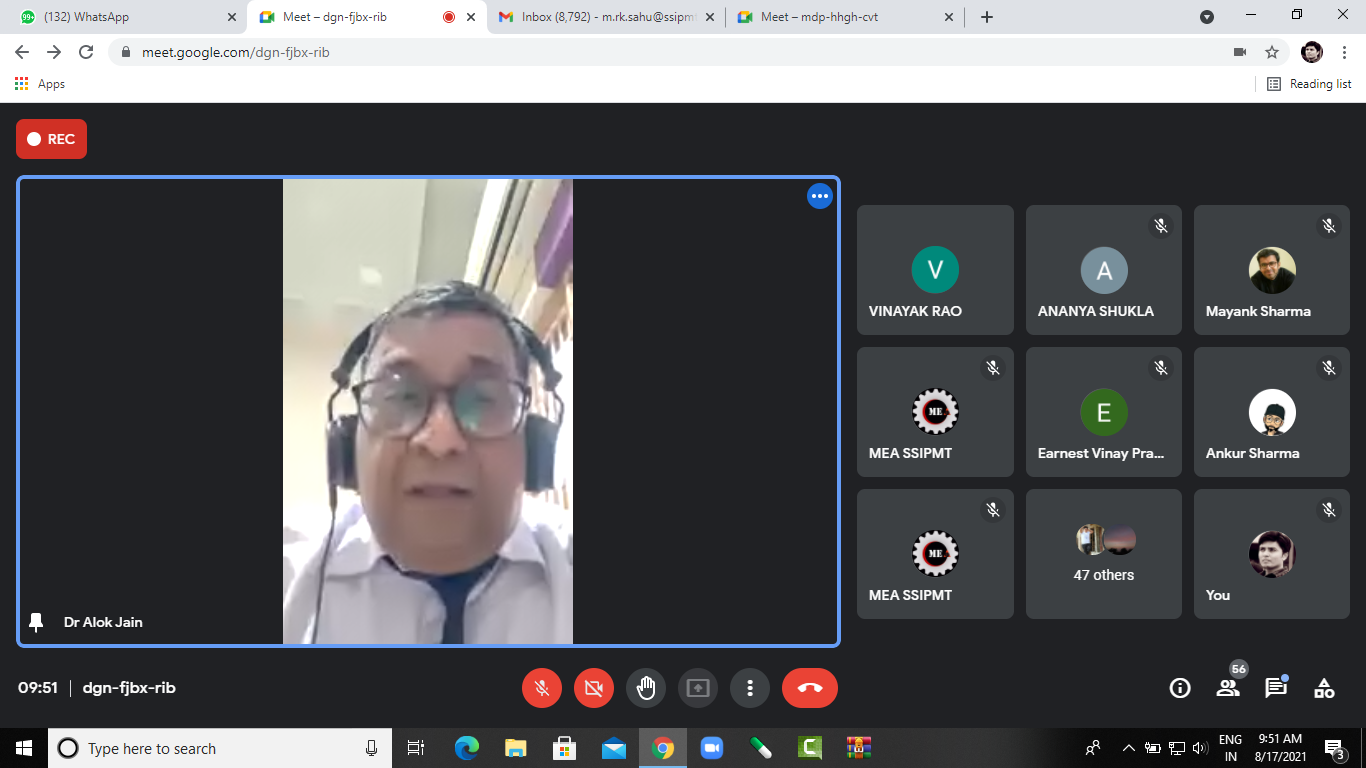The width and height of the screenshot is (1366, 768).
Task: Toggle microphone mute in Meet controls
Action: [x=541, y=688]
